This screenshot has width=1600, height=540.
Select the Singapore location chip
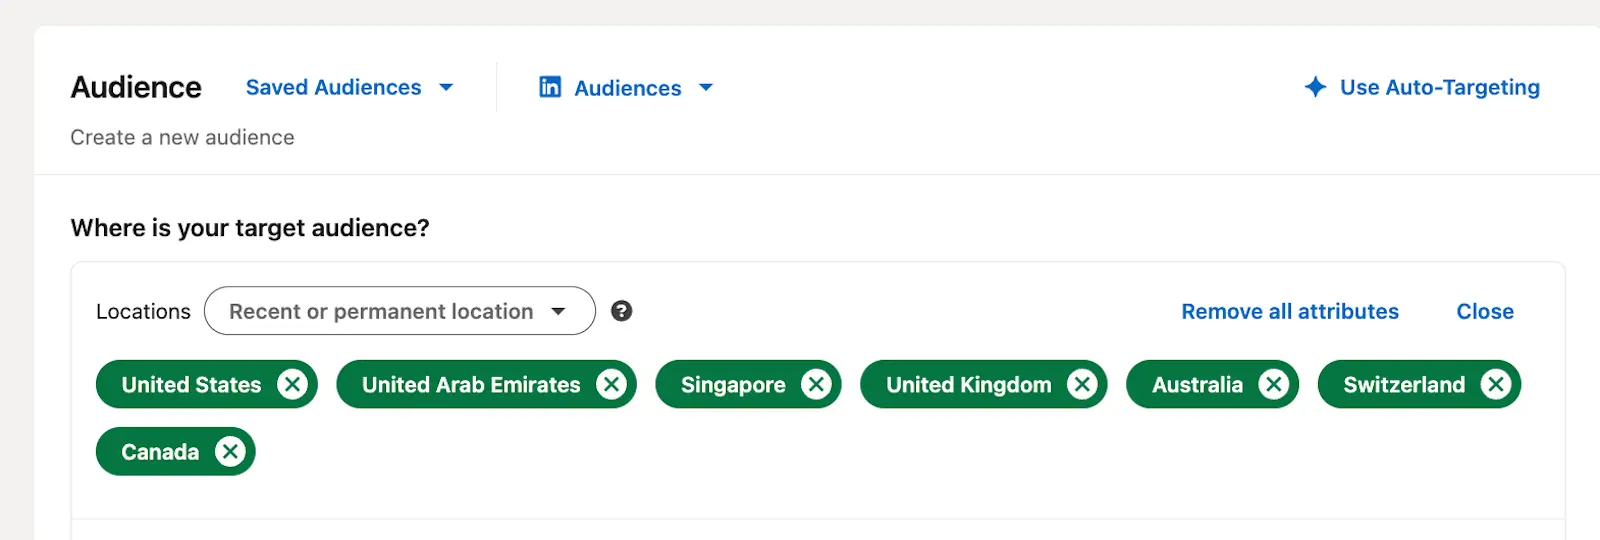pyautogui.click(x=733, y=385)
